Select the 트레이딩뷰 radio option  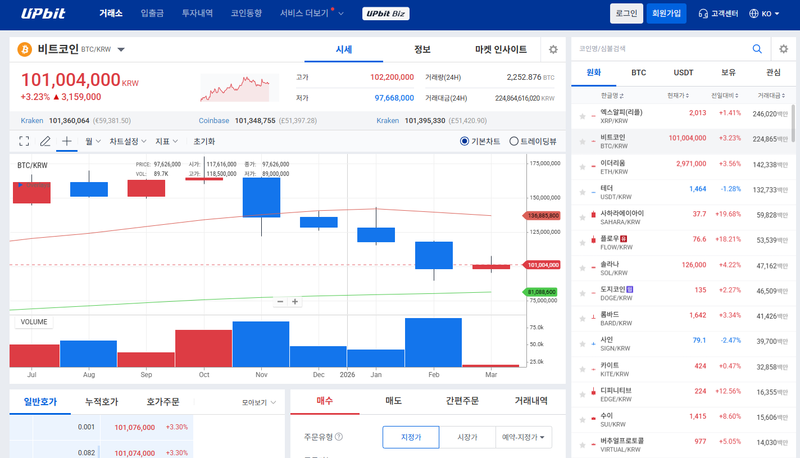pyautogui.click(x=514, y=142)
